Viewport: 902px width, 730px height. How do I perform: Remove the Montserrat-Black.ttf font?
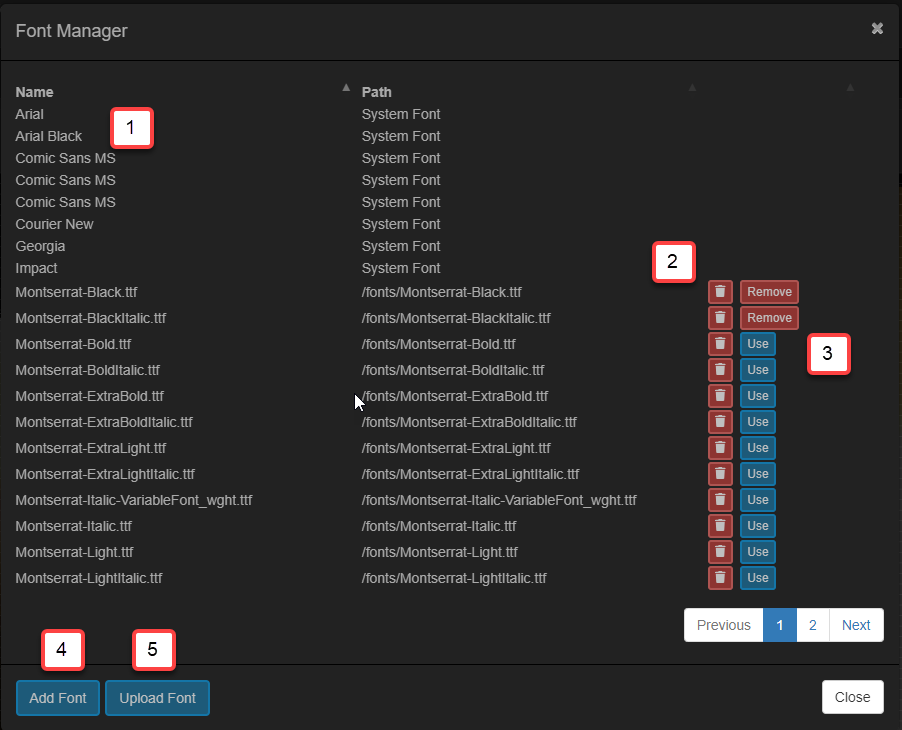coord(768,292)
